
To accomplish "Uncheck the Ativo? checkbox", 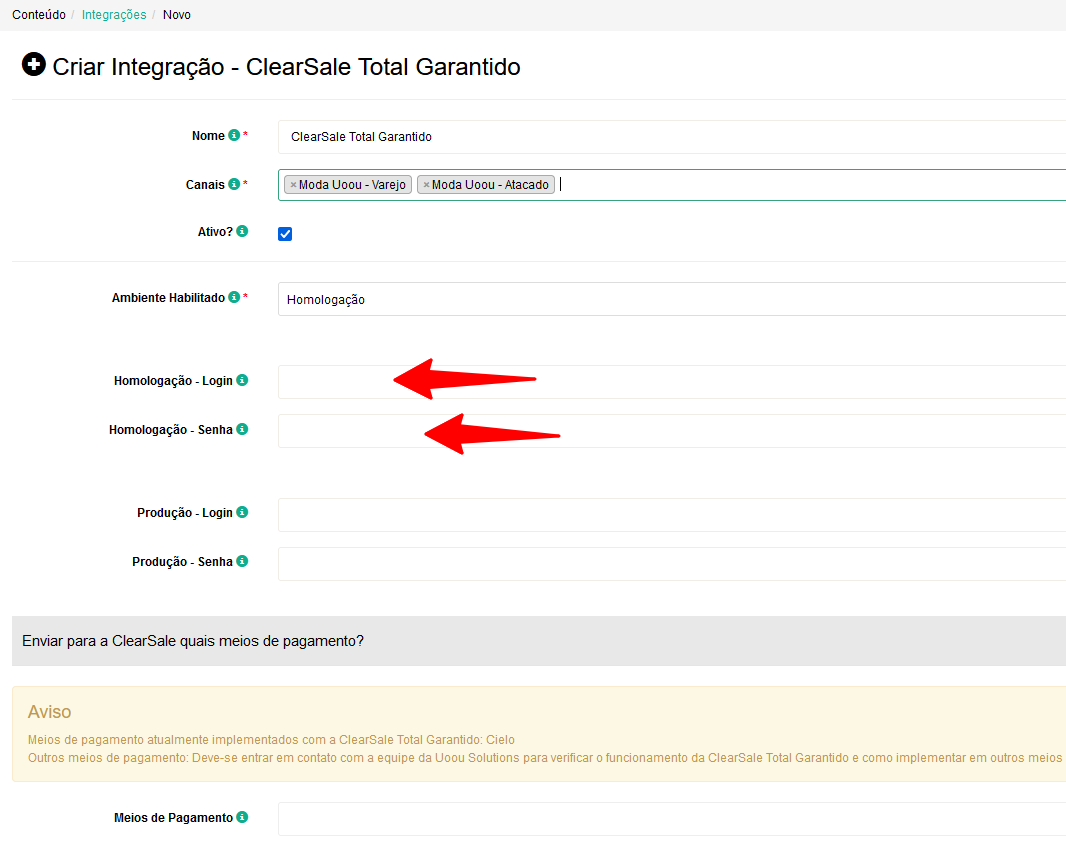I will click(x=285, y=234).
